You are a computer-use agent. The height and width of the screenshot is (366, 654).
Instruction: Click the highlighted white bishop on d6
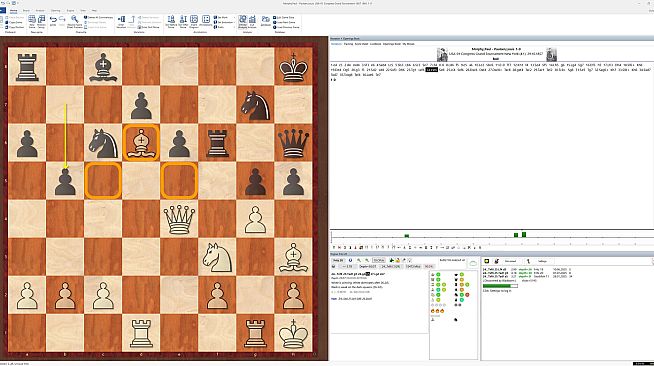point(141,143)
